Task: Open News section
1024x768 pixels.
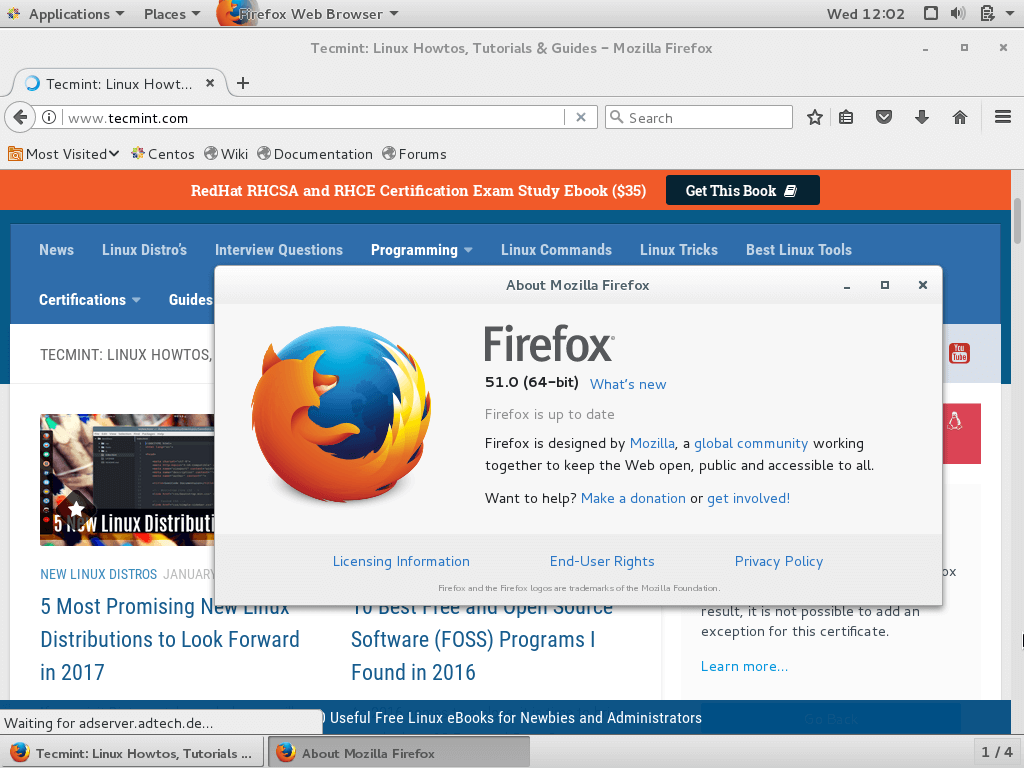Action: [x=56, y=250]
